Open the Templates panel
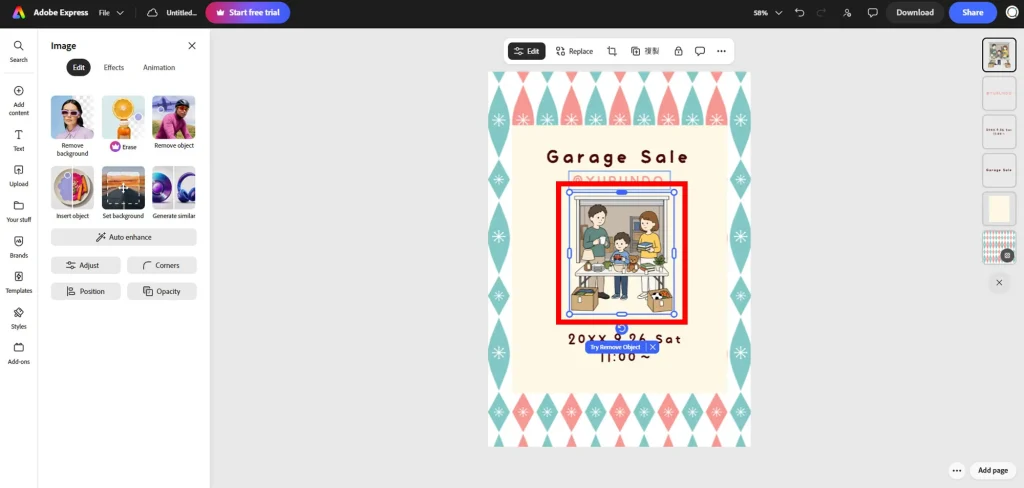This screenshot has height=488, width=1024. click(x=18, y=282)
